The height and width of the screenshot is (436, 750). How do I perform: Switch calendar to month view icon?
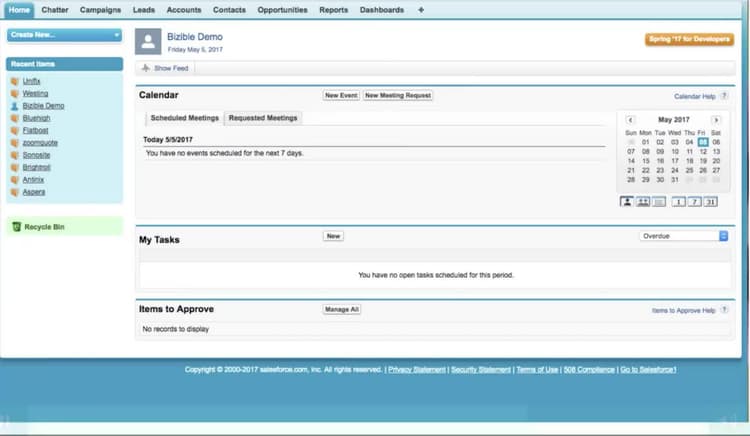coord(711,202)
